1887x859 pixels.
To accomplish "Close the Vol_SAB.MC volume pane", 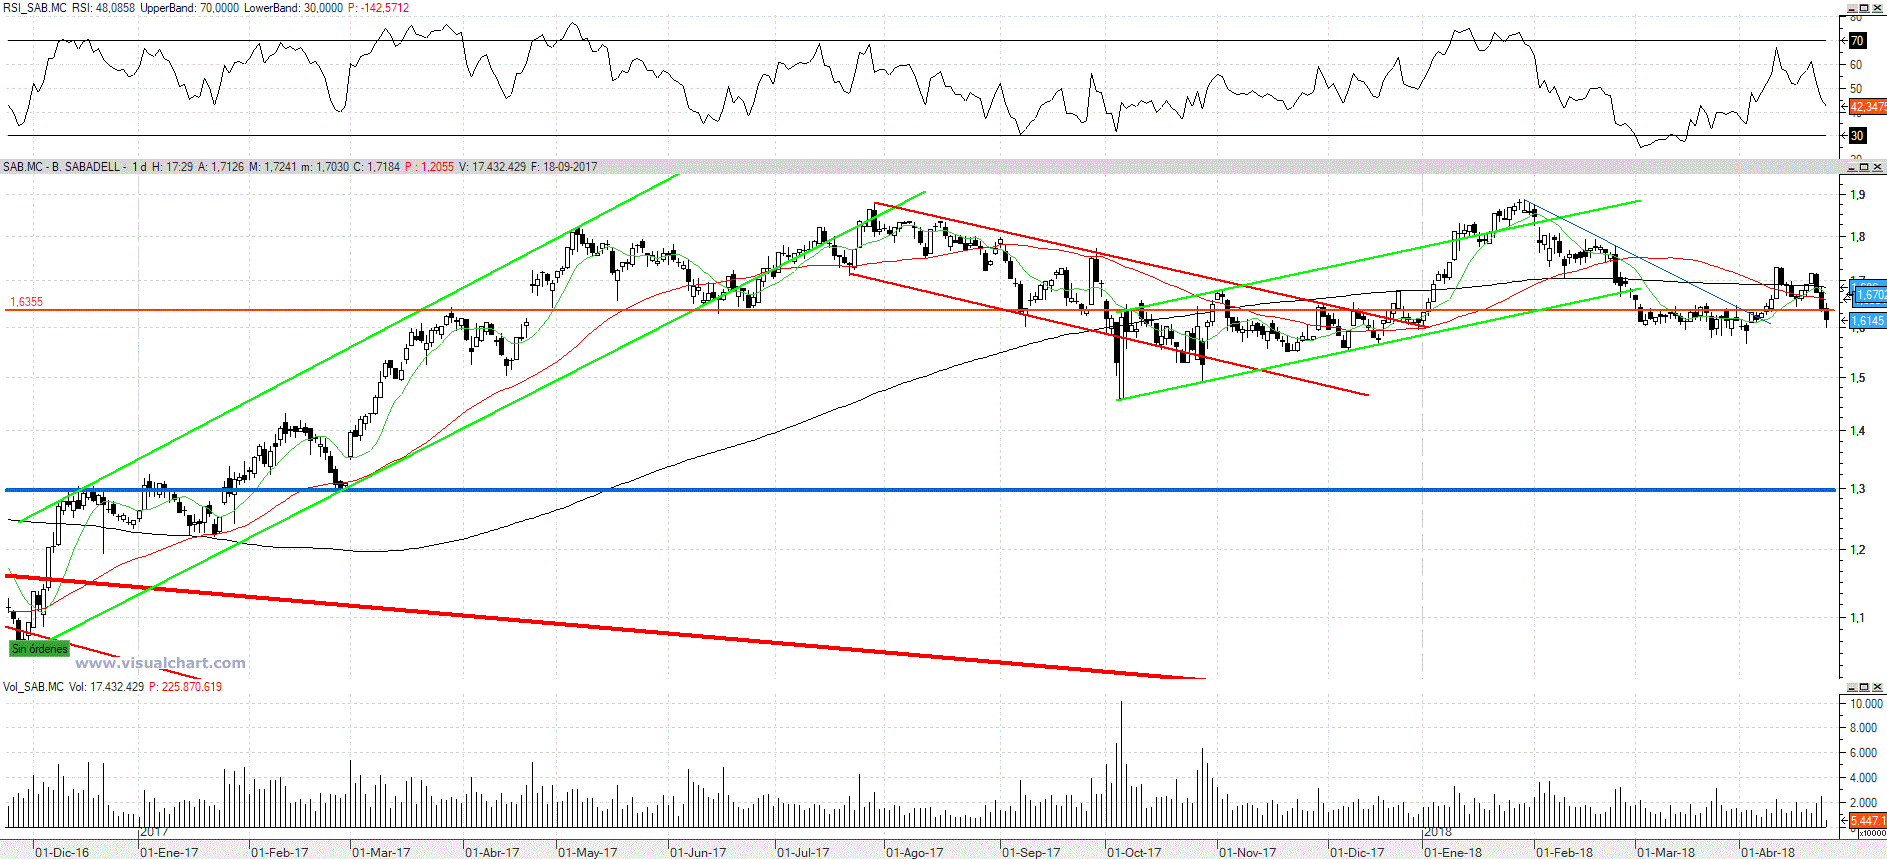I will point(1876,687).
